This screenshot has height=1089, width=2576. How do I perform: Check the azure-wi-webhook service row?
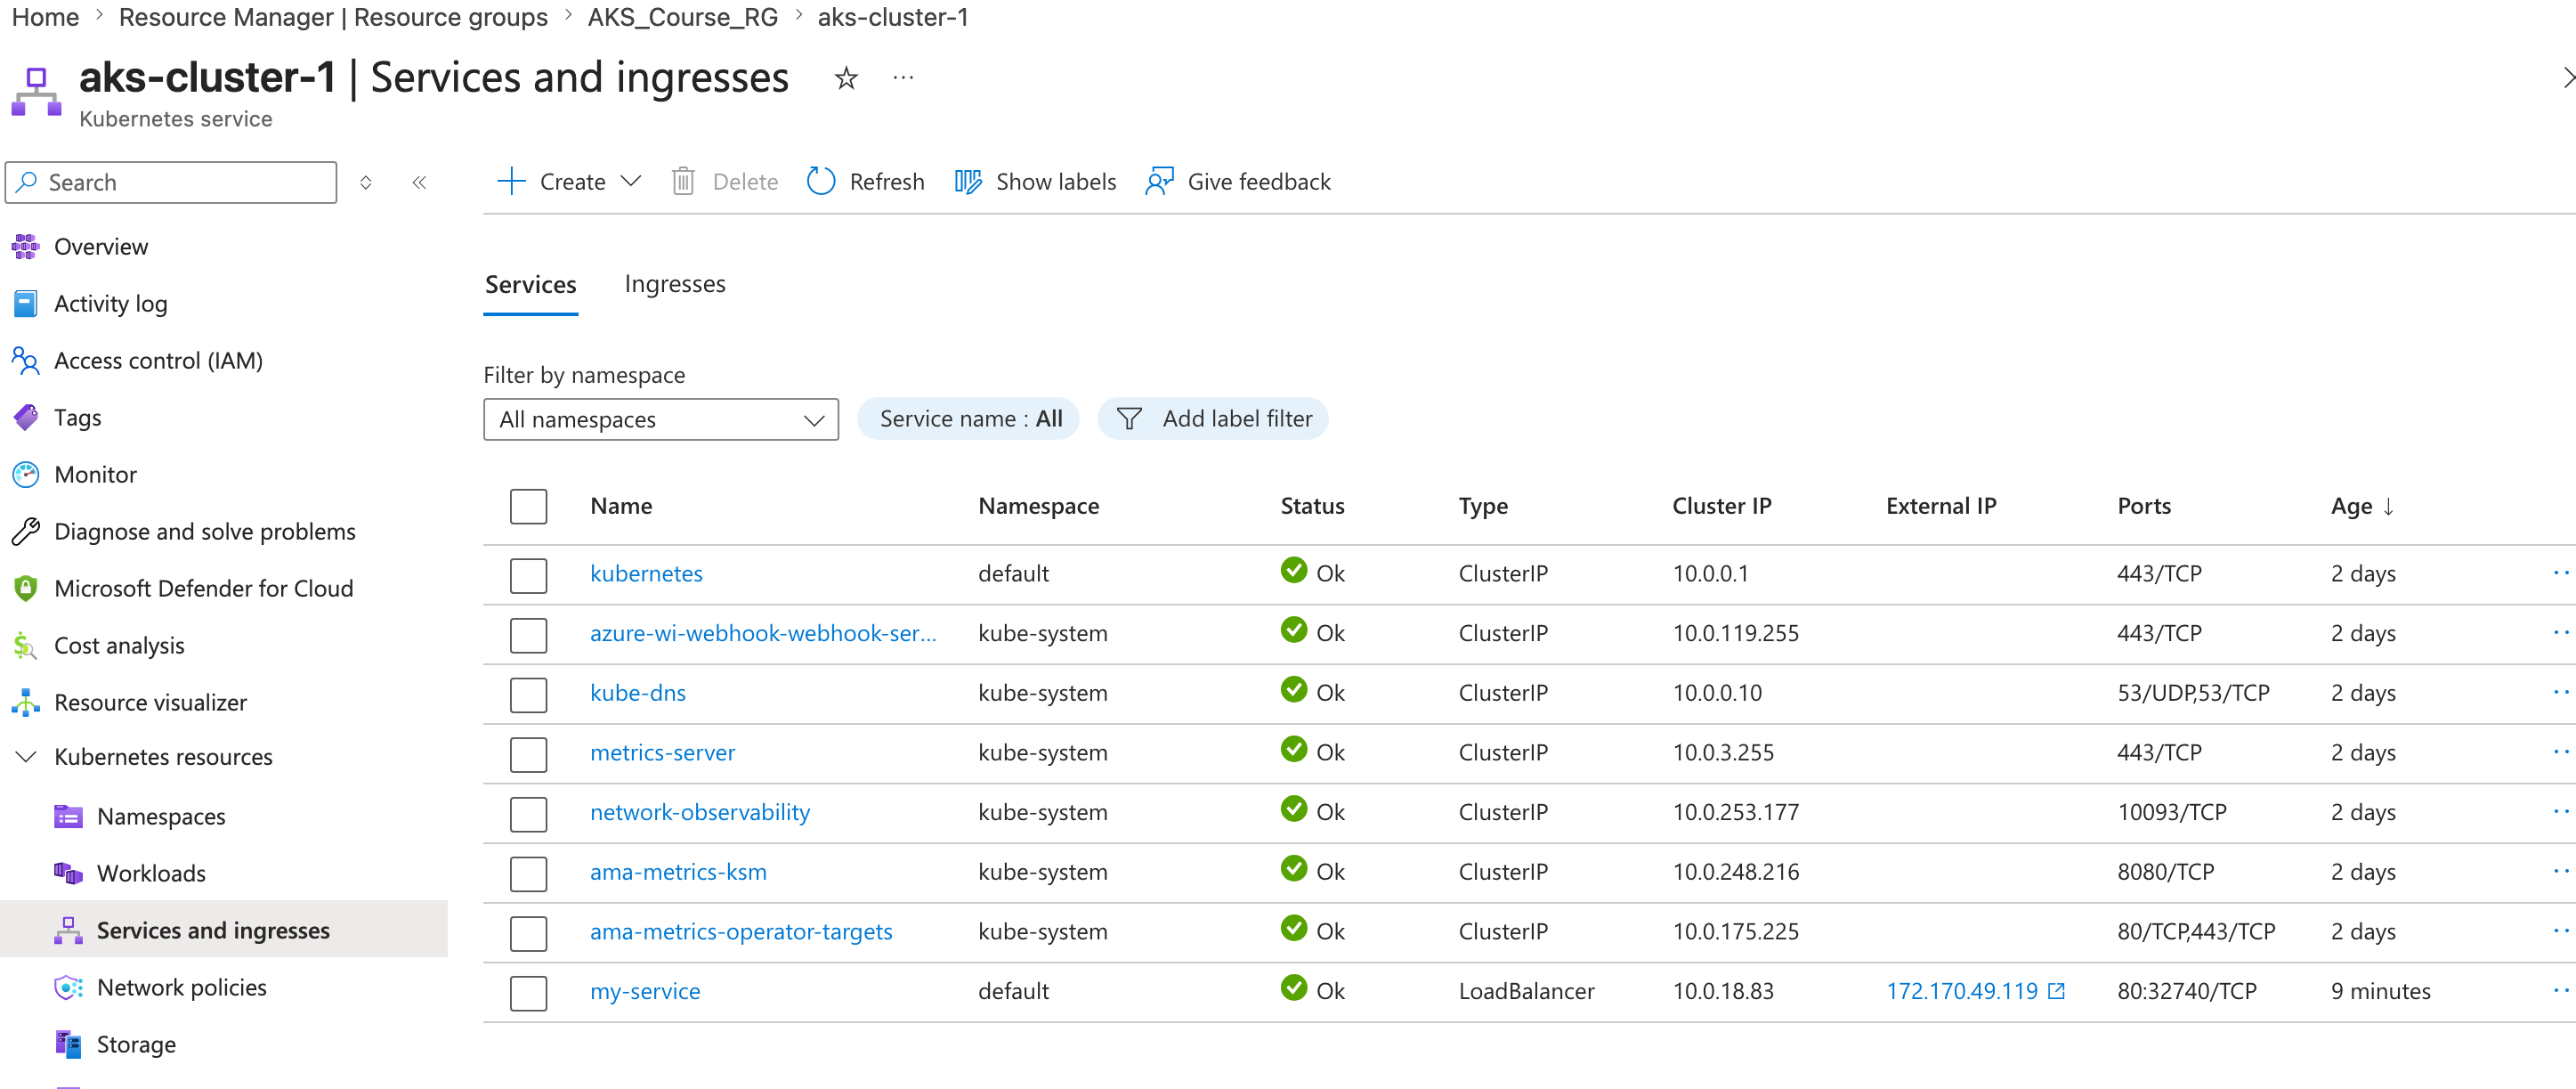[x=528, y=635]
